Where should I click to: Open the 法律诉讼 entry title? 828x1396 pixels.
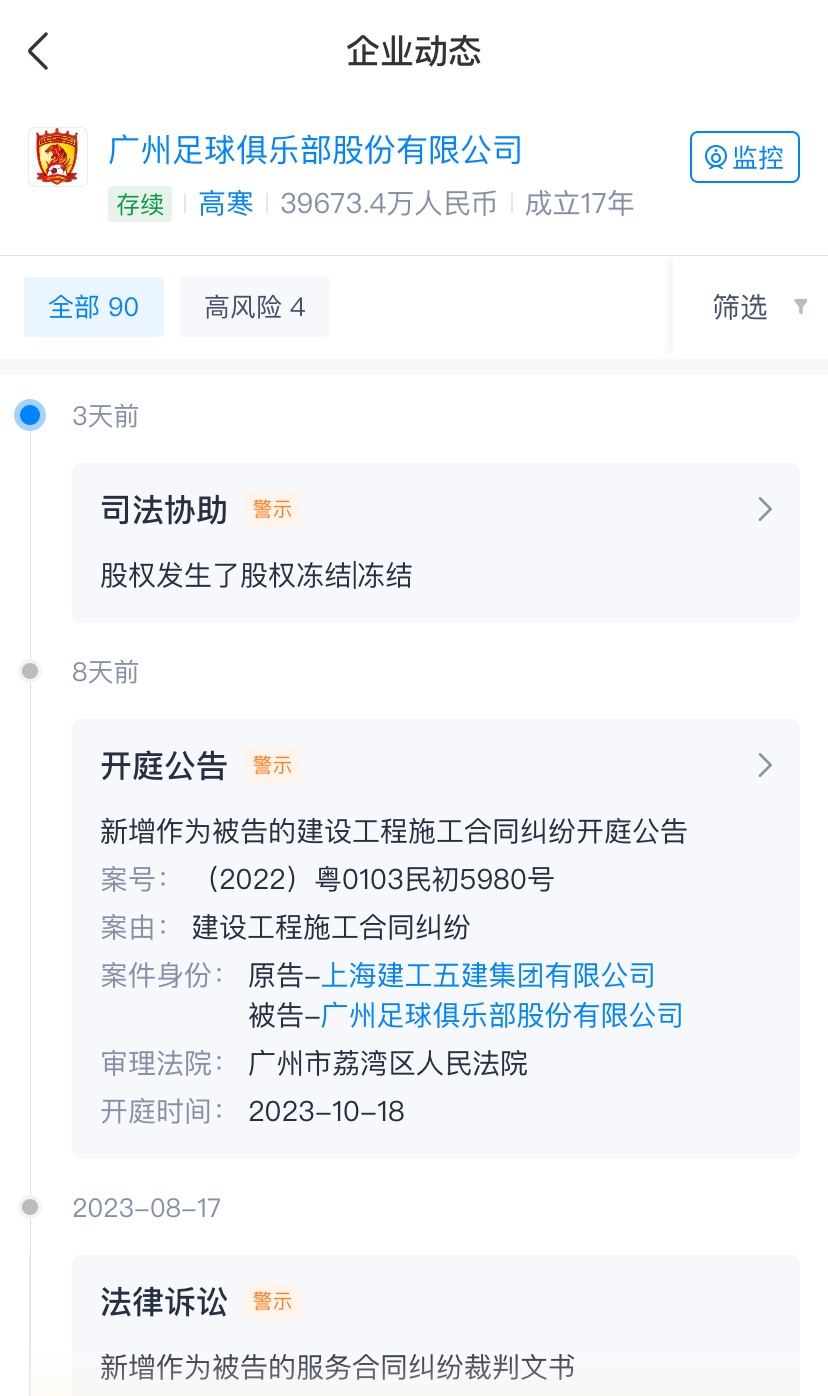[x=164, y=1302]
